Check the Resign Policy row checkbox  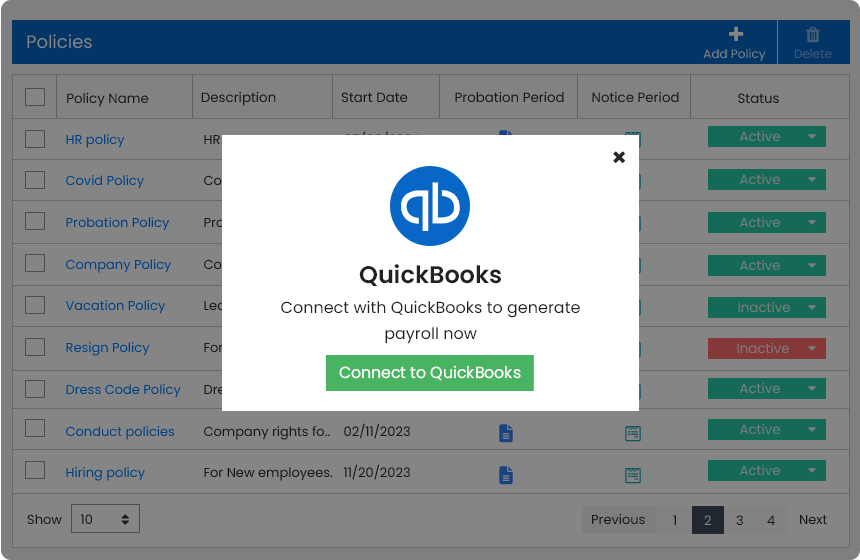[x=35, y=347]
